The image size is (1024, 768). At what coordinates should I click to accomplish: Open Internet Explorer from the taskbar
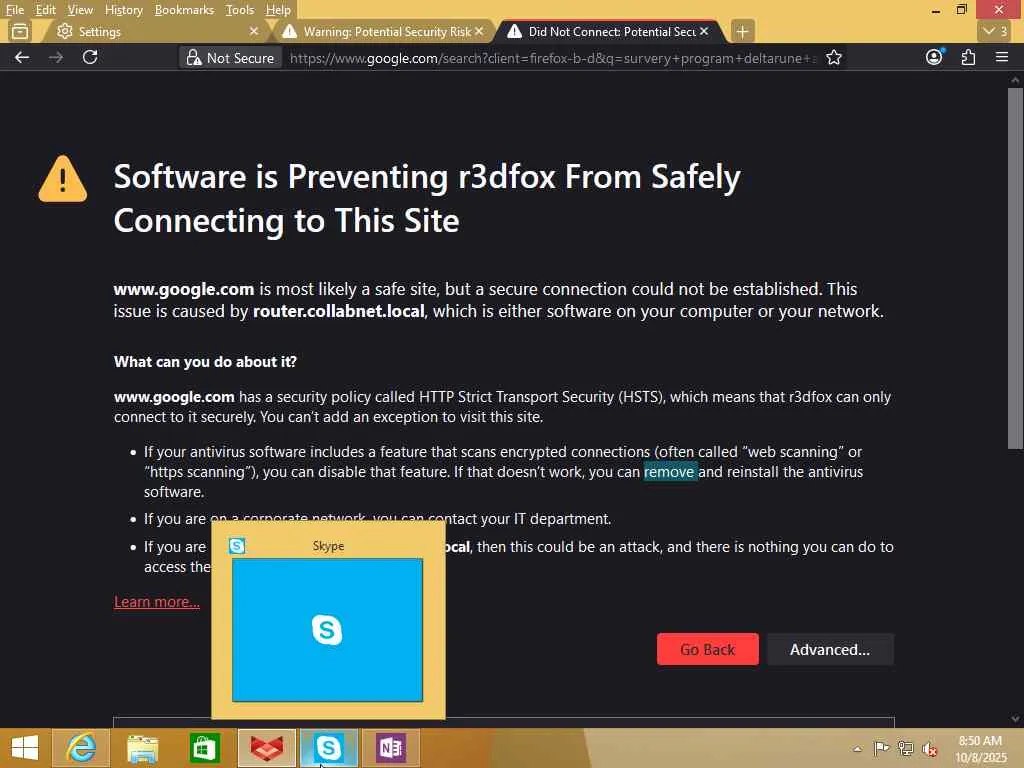pyautogui.click(x=81, y=748)
